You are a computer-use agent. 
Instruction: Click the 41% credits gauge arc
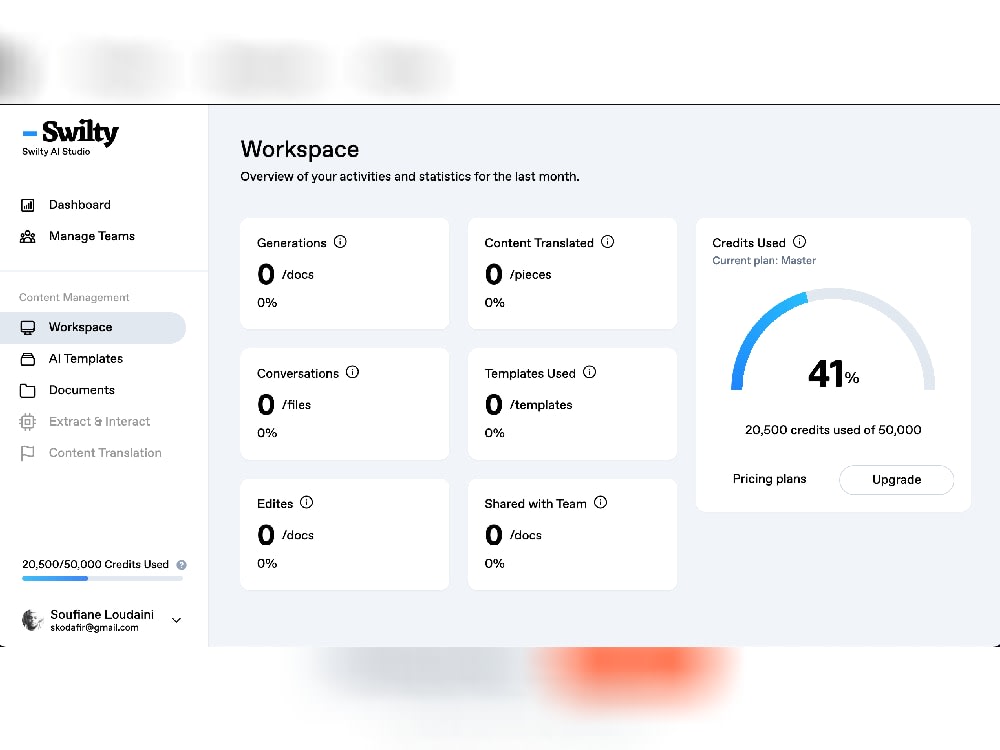(832, 339)
